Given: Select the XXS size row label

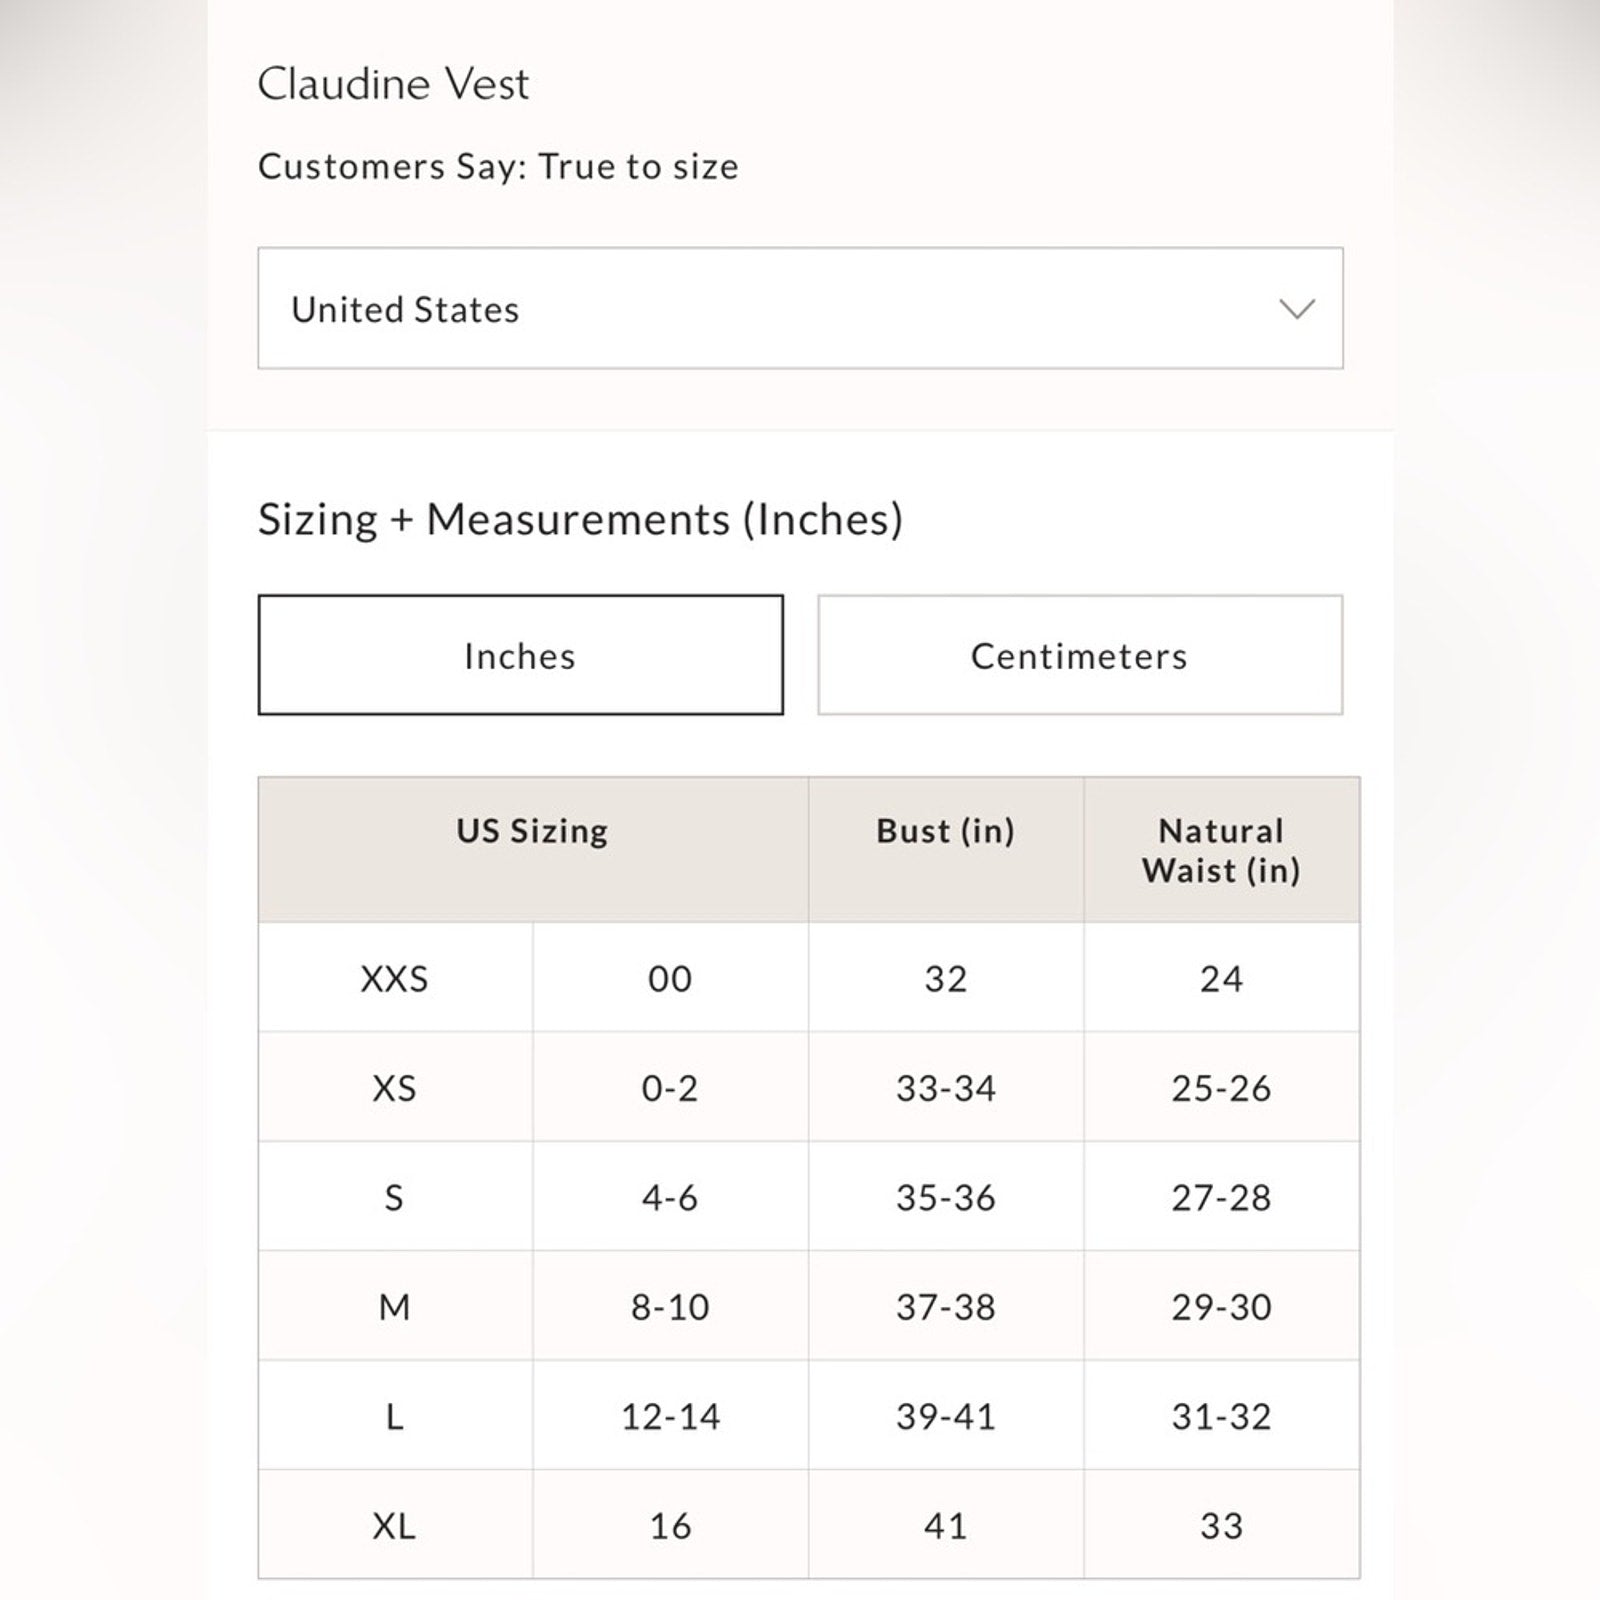Looking at the screenshot, I should 395,979.
